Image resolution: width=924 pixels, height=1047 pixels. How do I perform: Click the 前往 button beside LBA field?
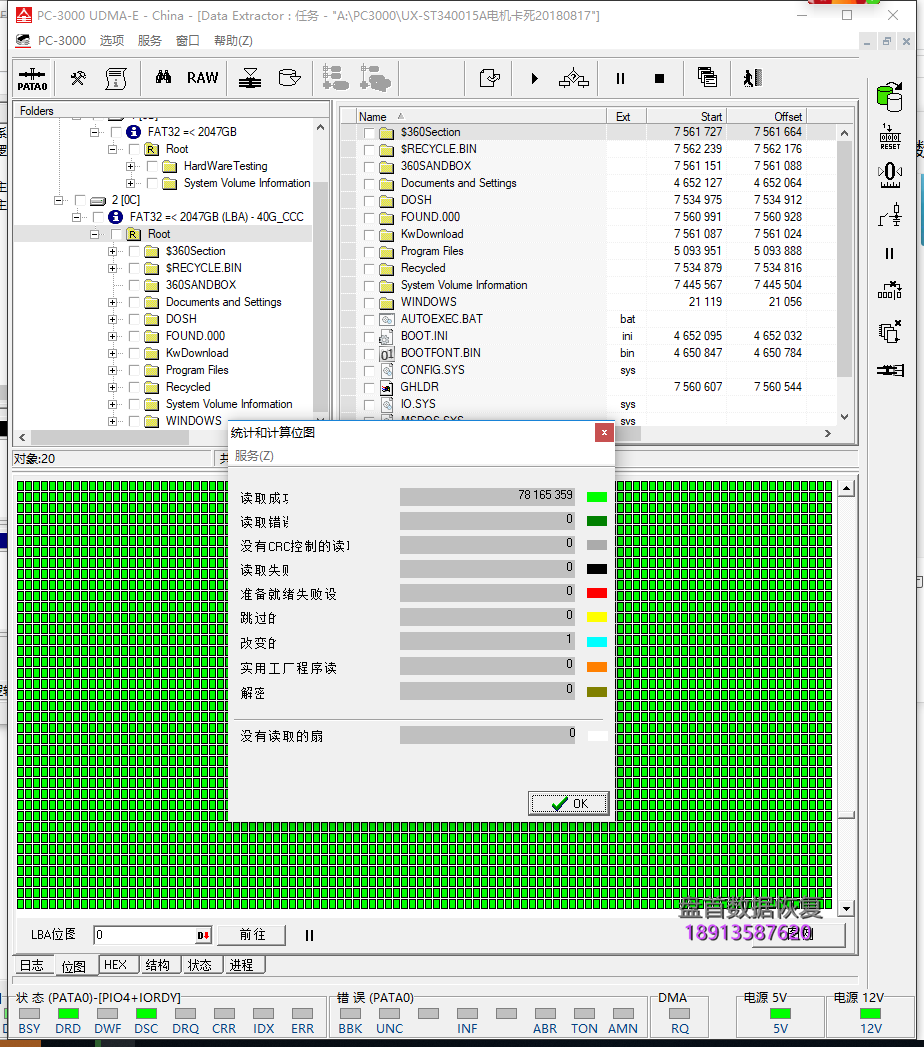tap(253, 935)
